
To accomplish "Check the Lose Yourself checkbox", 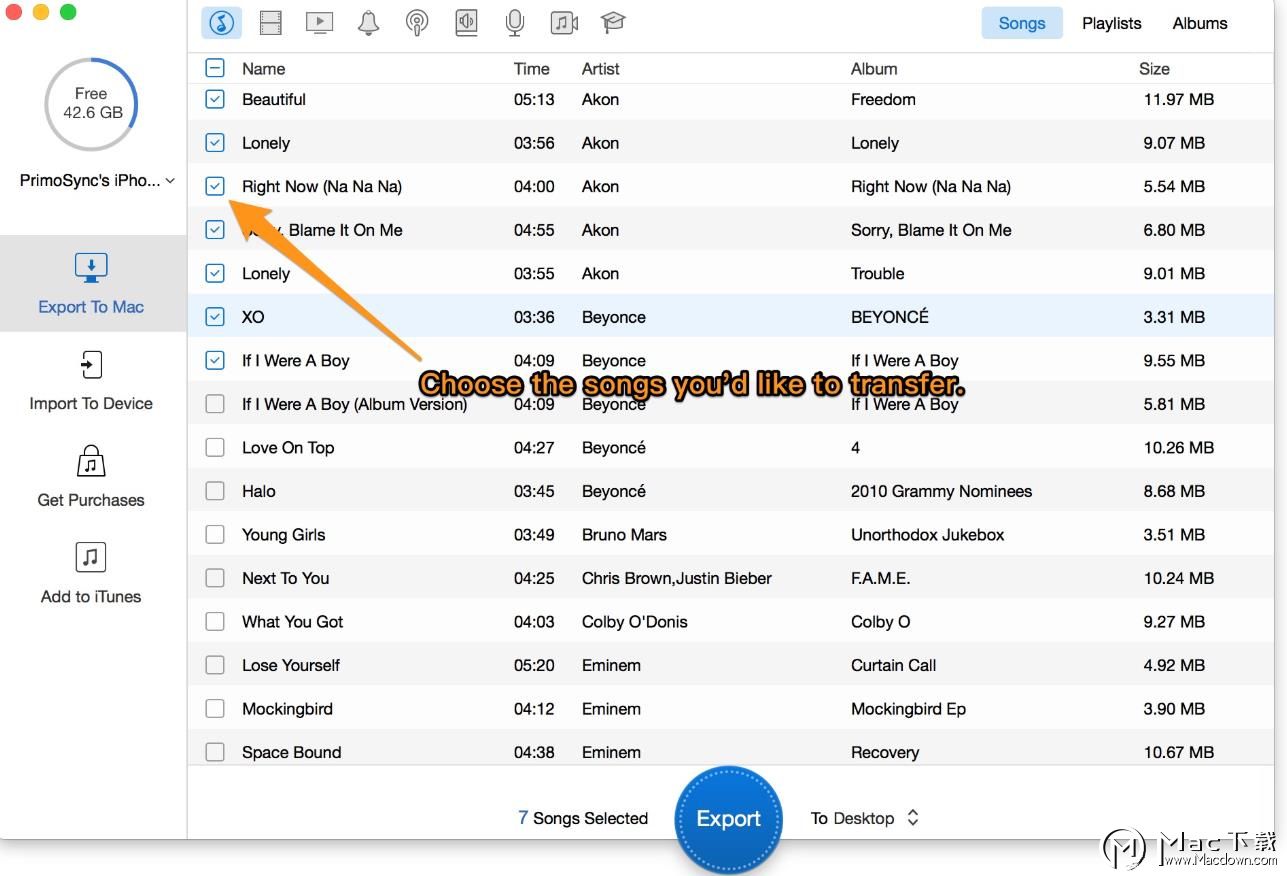I will pyautogui.click(x=215, y=665).
